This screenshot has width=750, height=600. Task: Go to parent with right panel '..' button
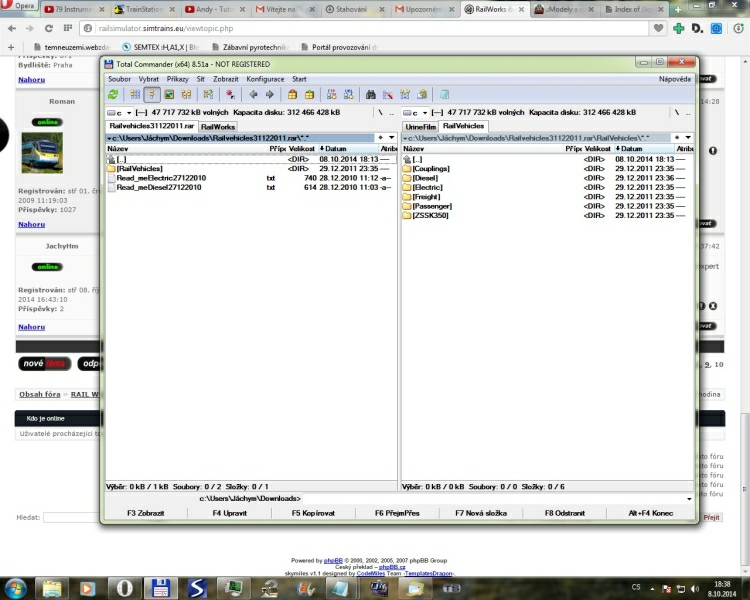[688, 113]
